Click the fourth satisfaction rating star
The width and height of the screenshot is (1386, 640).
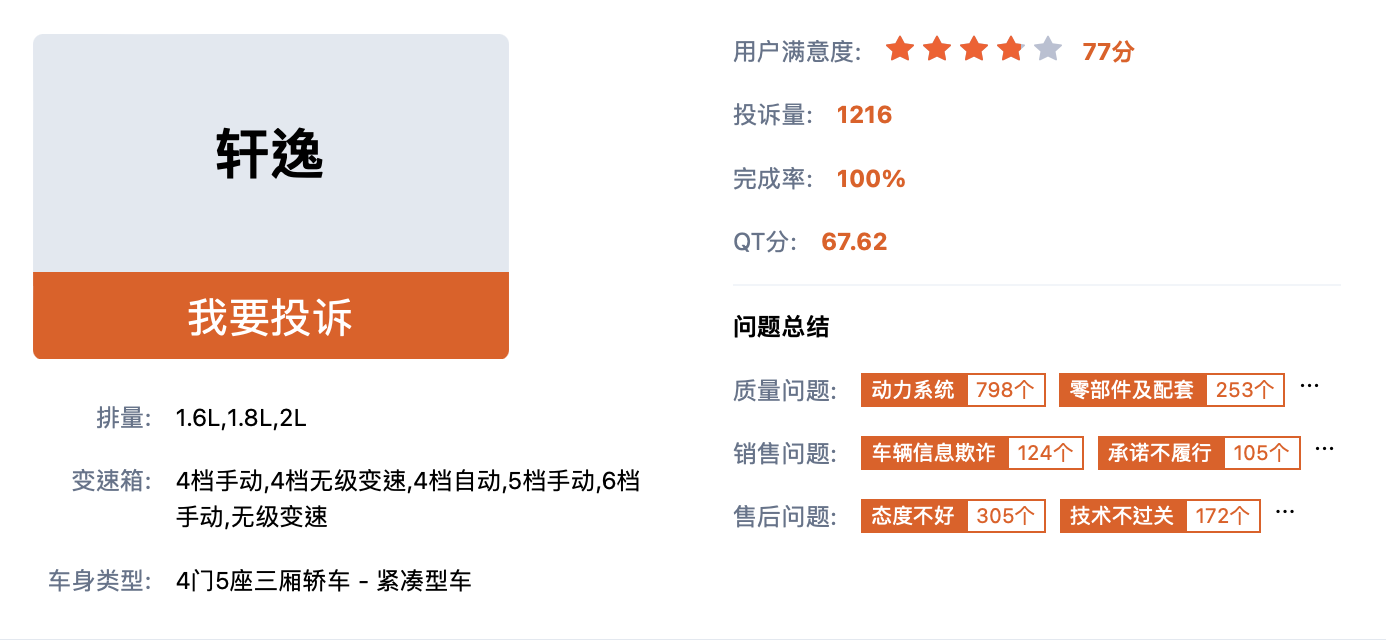pos(1011,49)
